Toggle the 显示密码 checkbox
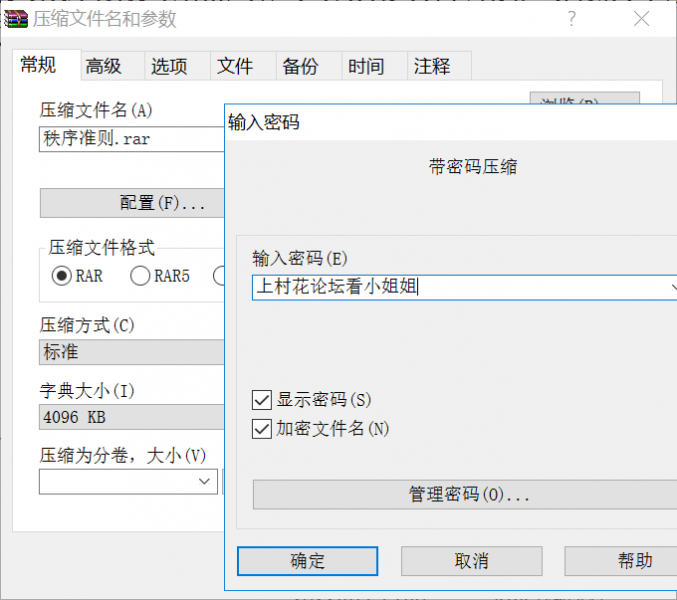This screenshot has height=600, width=677. click(x=262, y=400)
